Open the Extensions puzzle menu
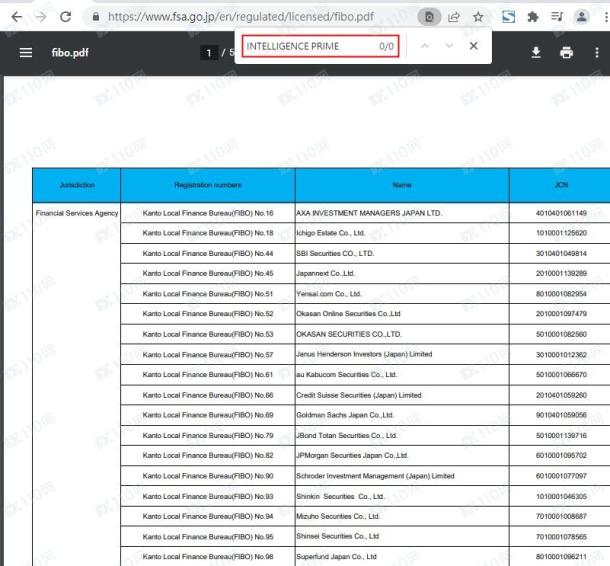Viewport: 610px width, 566px height. pyautogui.click(x=533, y=17)
